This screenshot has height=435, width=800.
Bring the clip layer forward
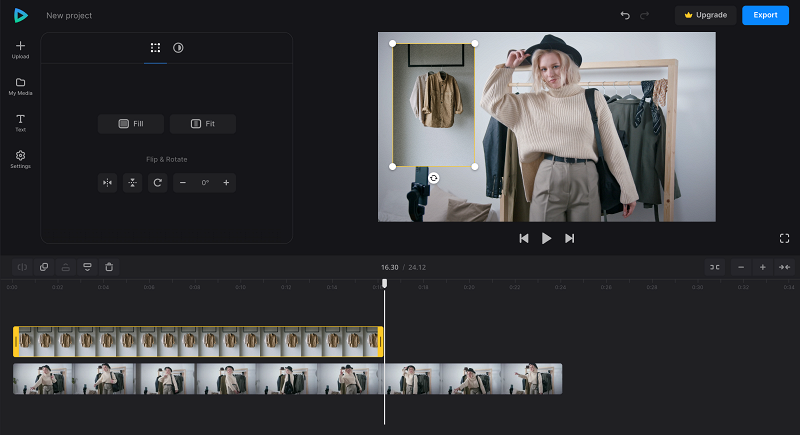[66, 267]
